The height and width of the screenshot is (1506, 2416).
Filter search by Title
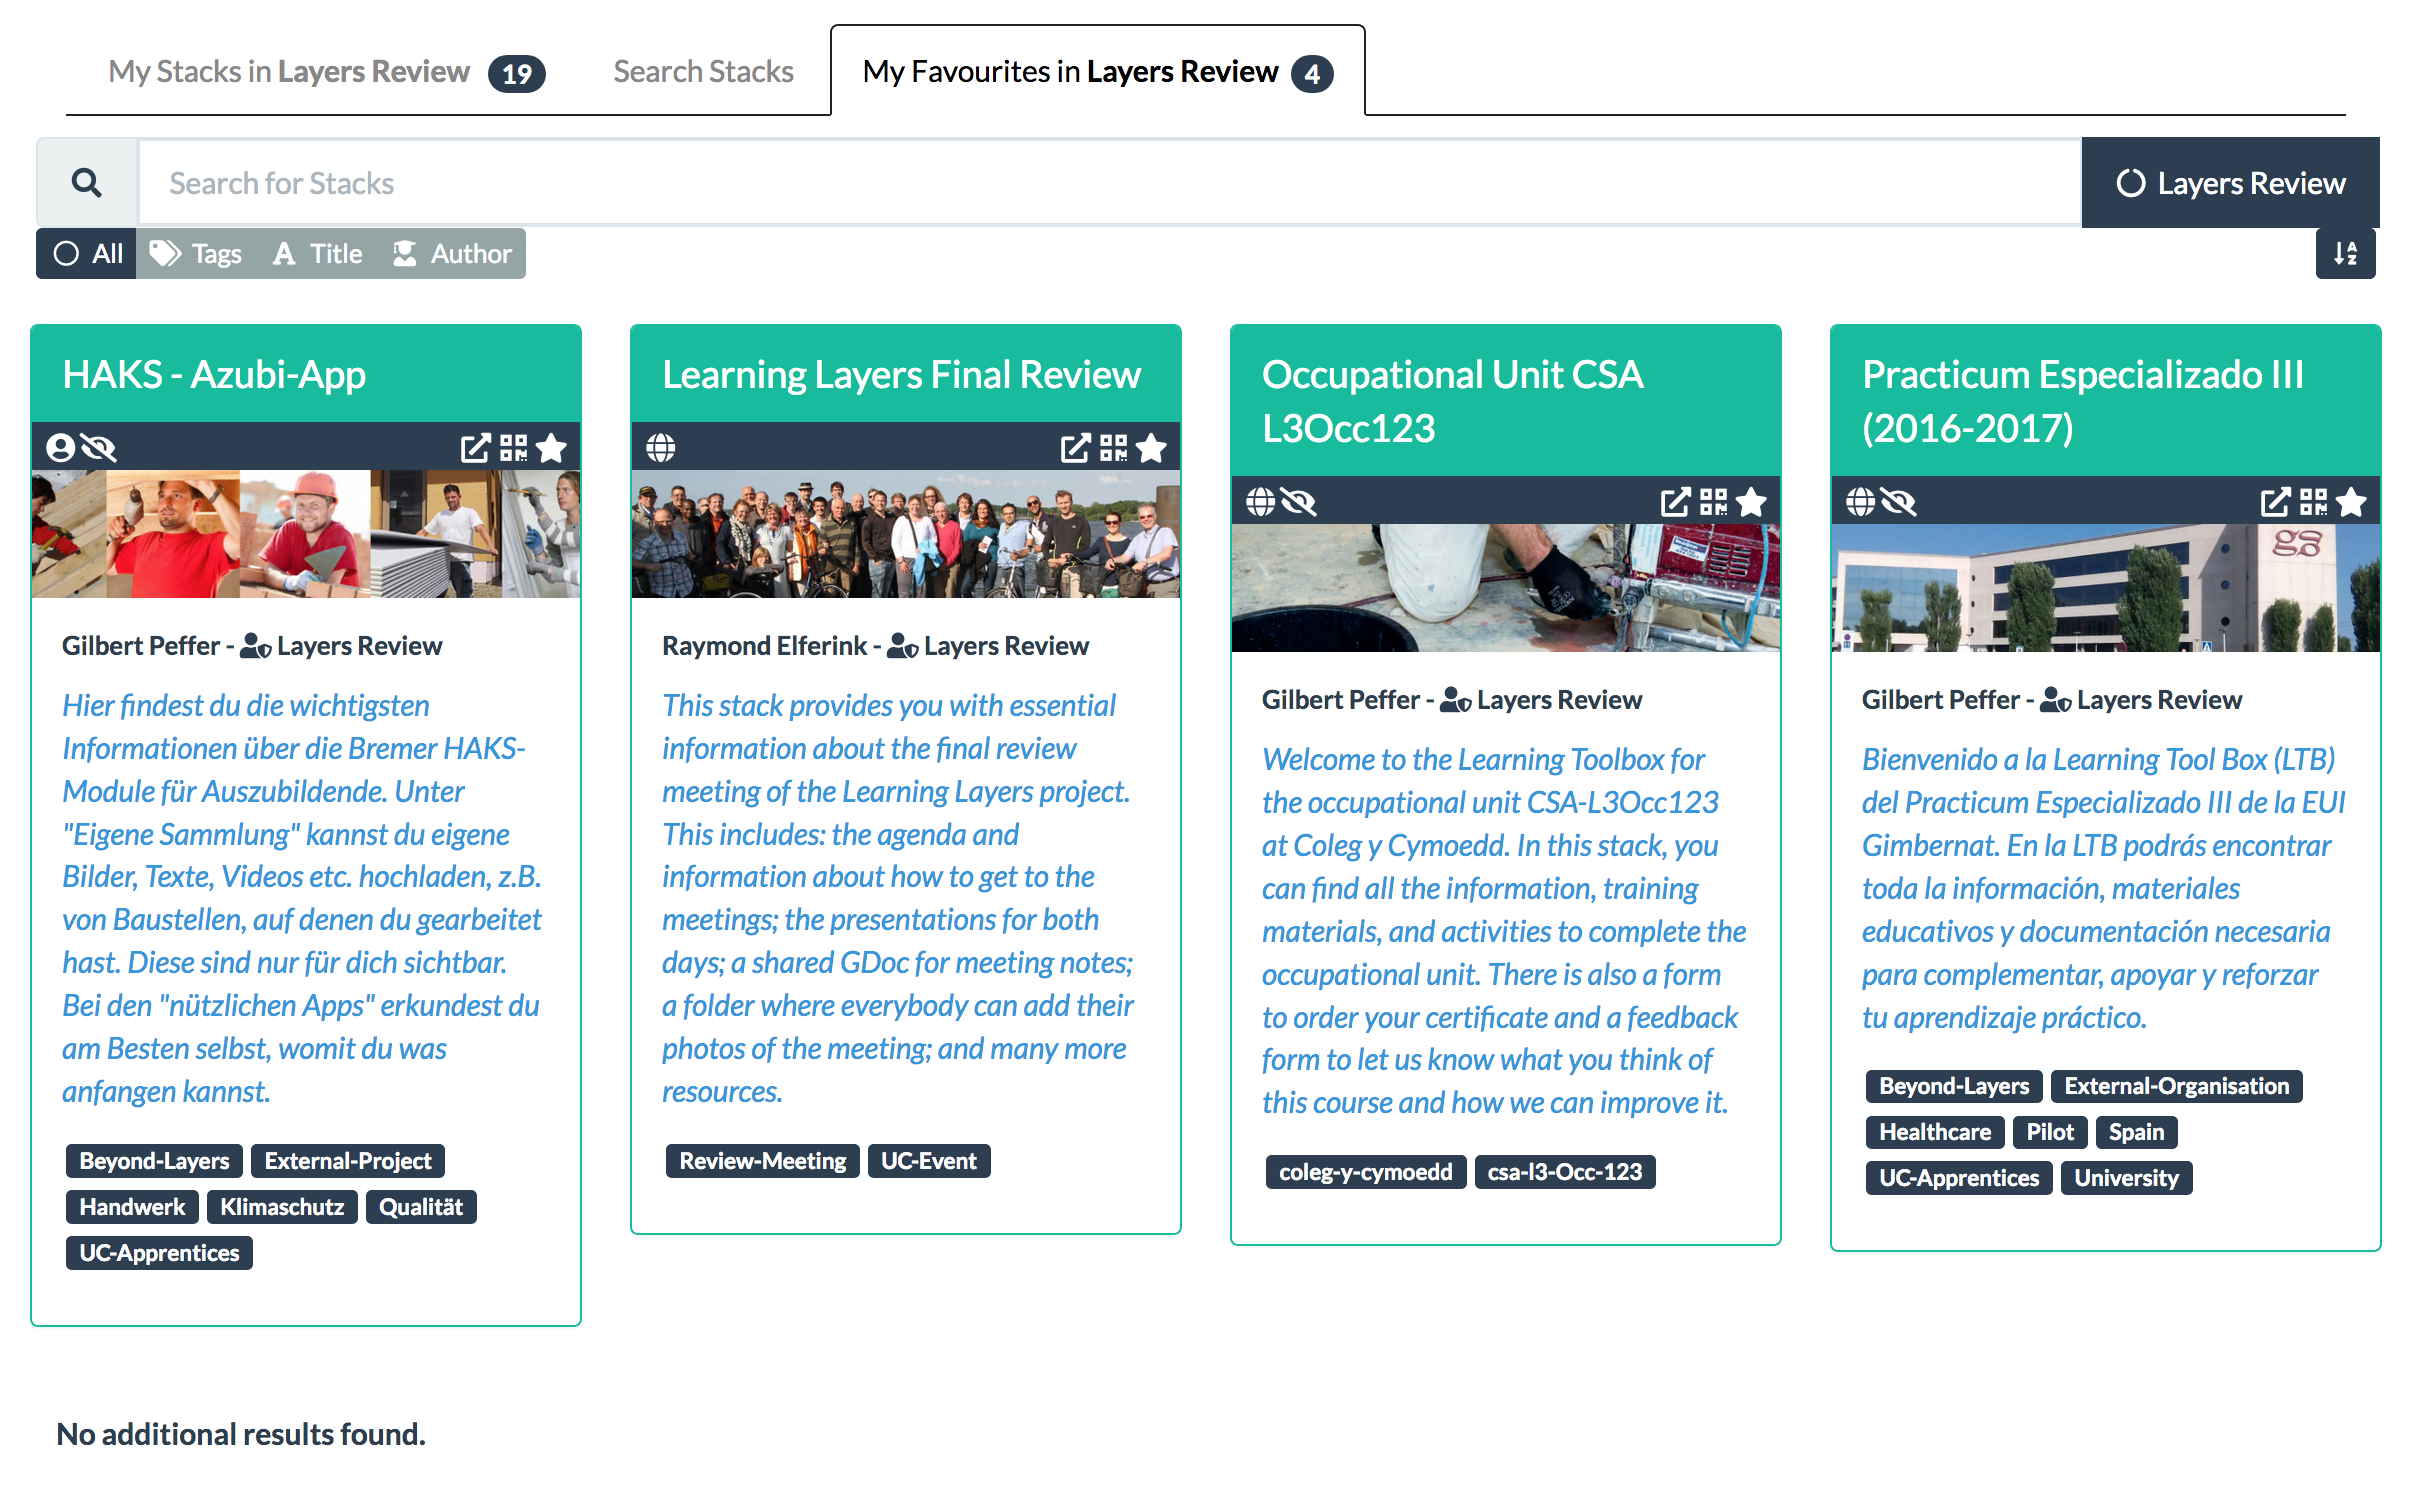(x=318, y=254)
